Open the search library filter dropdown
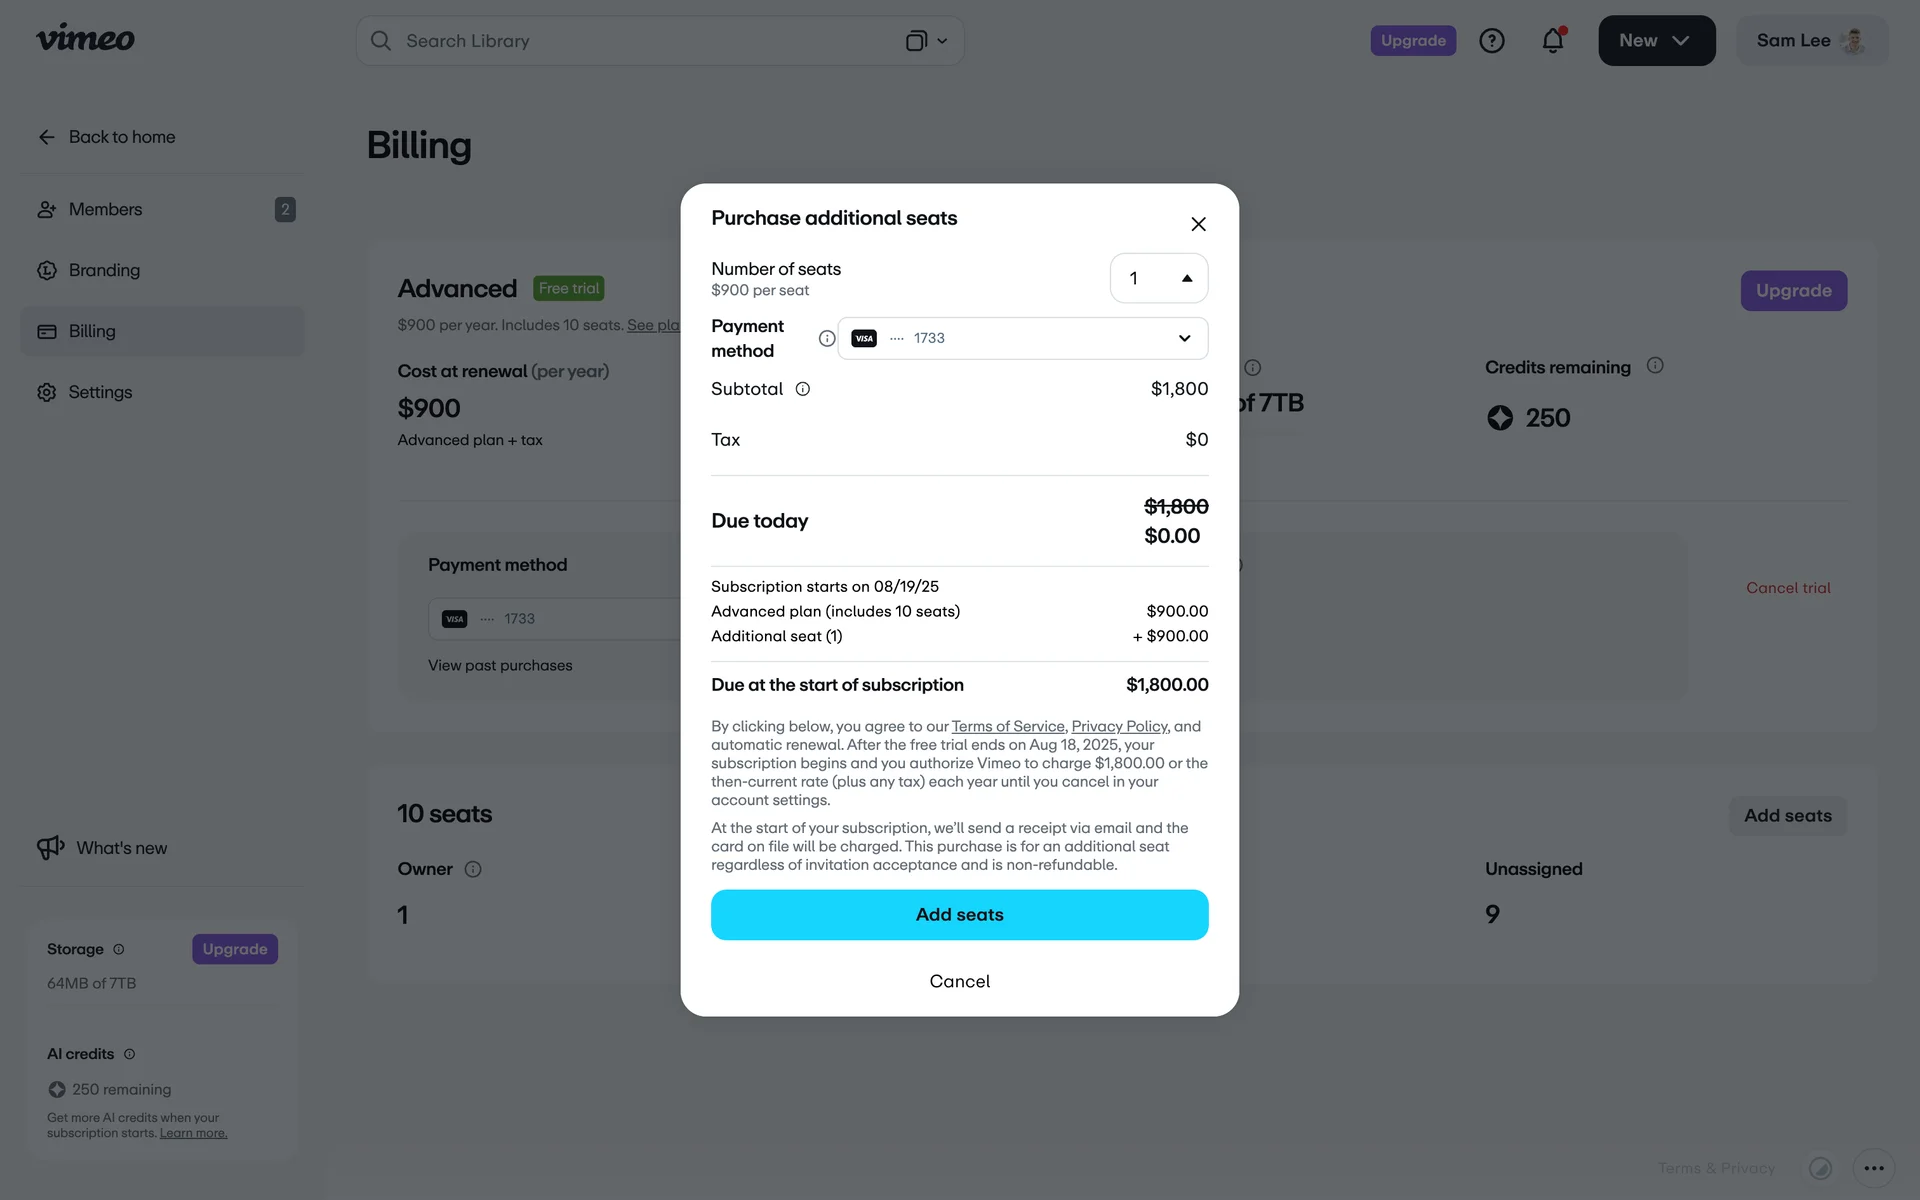 926,41
